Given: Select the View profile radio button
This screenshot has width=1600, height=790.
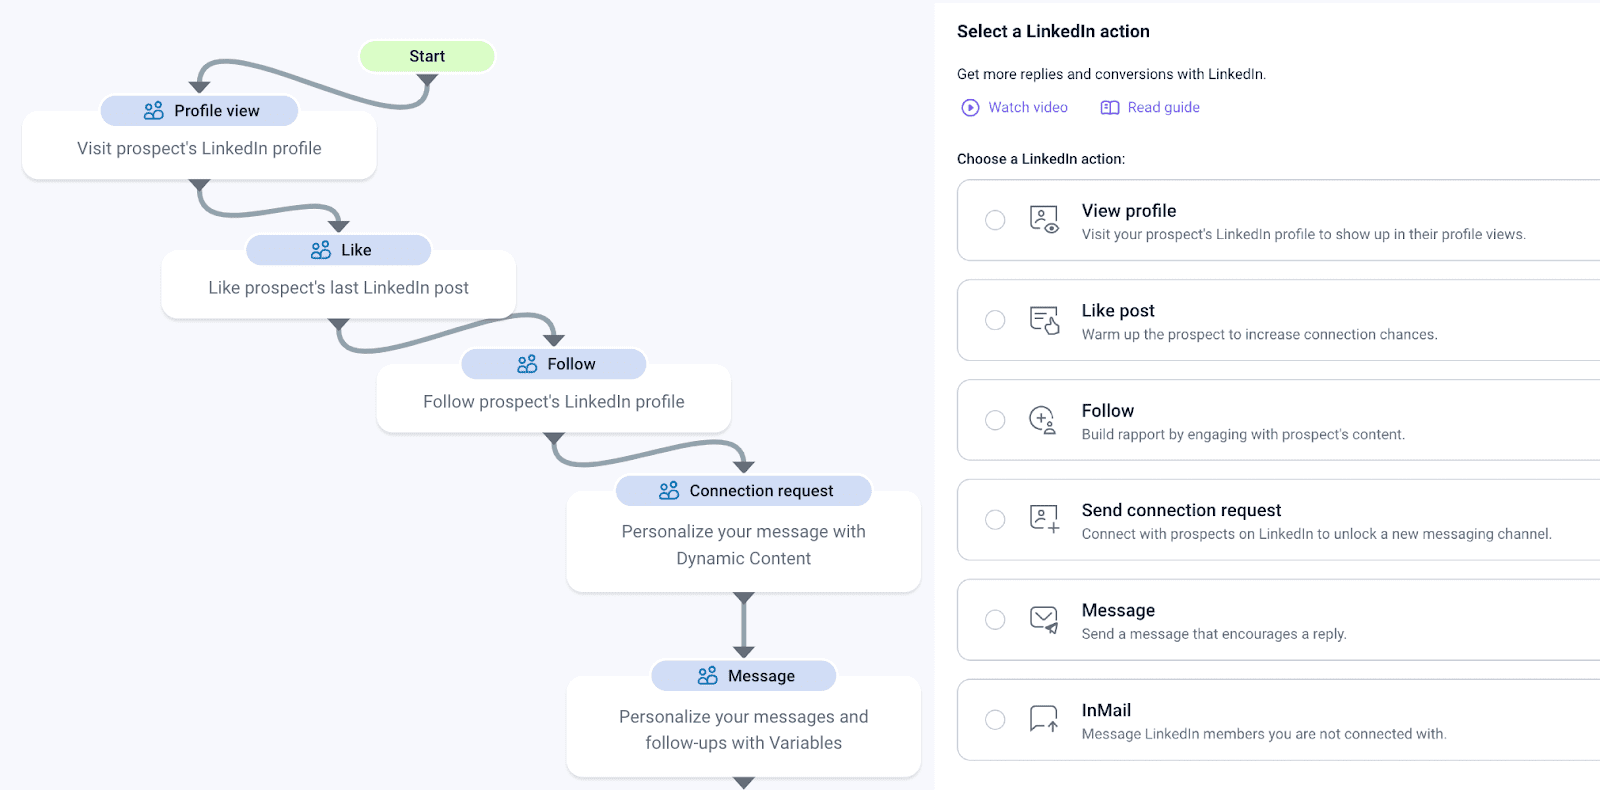Looking at the screenshot, I should point(995,220).
